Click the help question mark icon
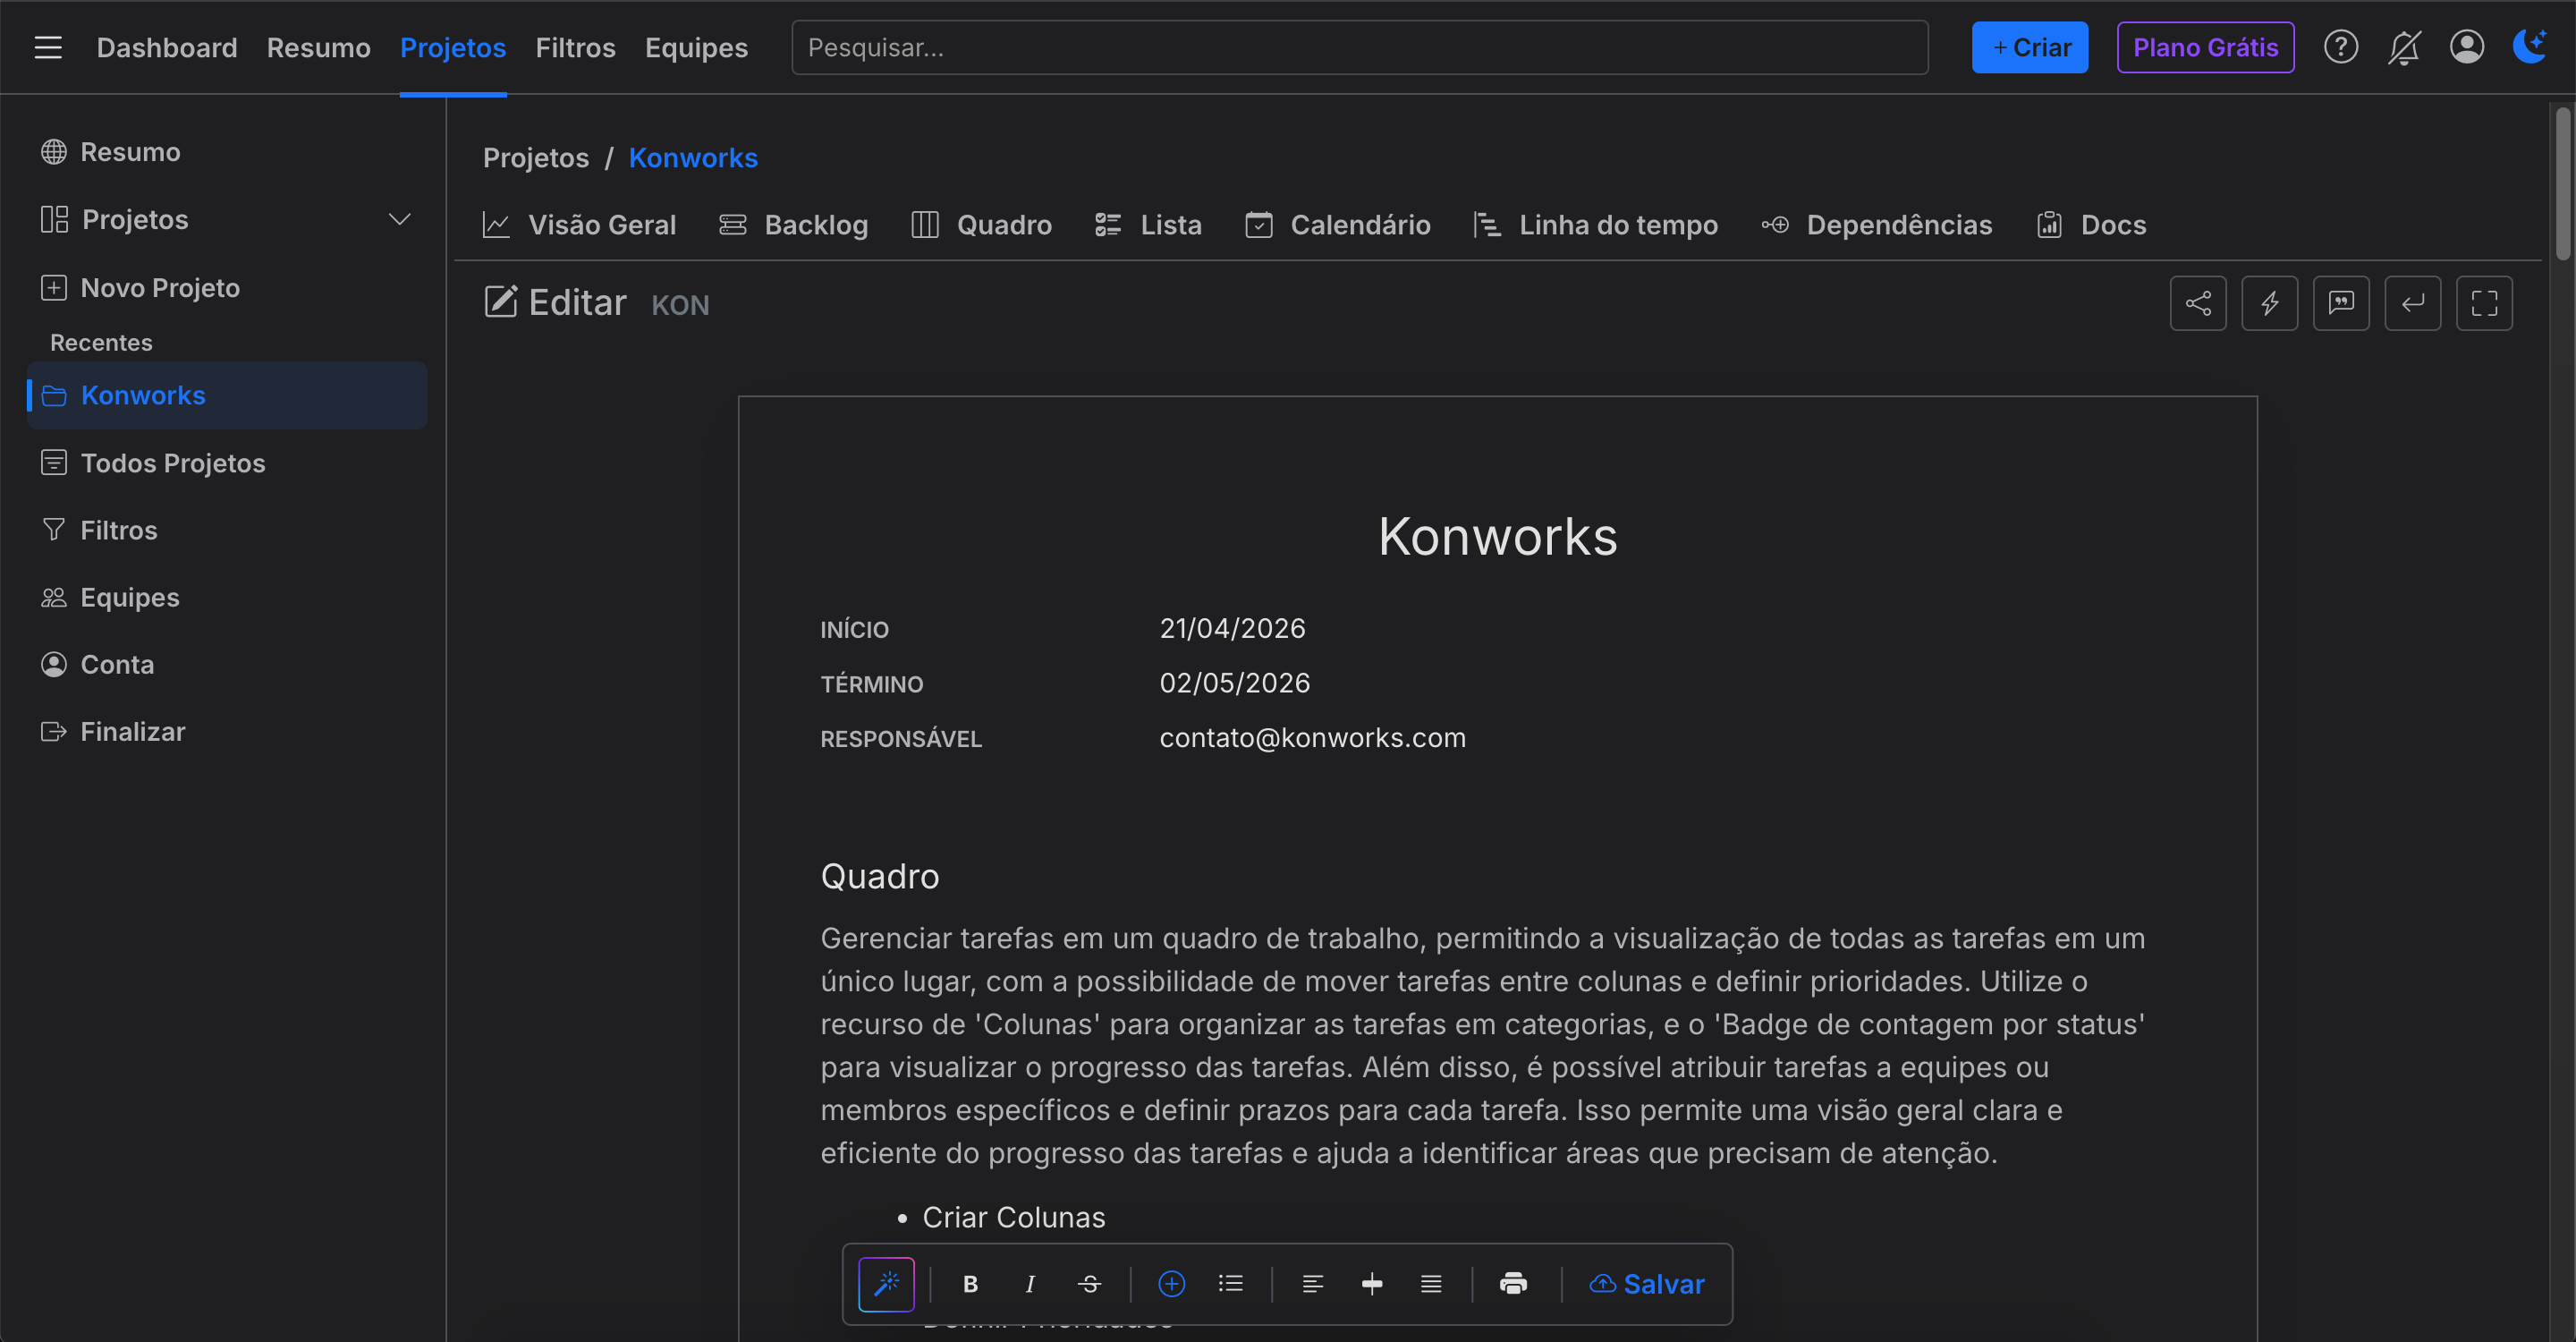 pyautogui.click(x=2340, y=47)
